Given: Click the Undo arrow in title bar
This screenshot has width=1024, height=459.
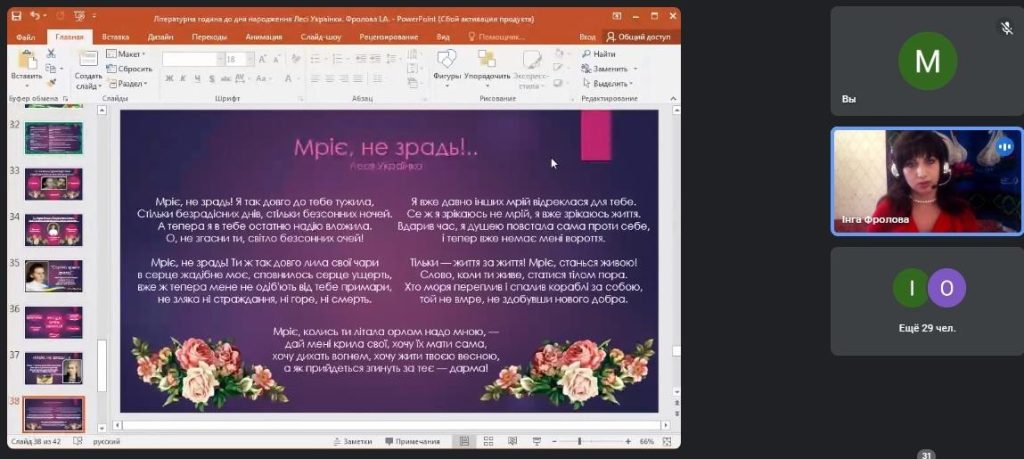Looking at the screenshot, I should coord(35,16).
